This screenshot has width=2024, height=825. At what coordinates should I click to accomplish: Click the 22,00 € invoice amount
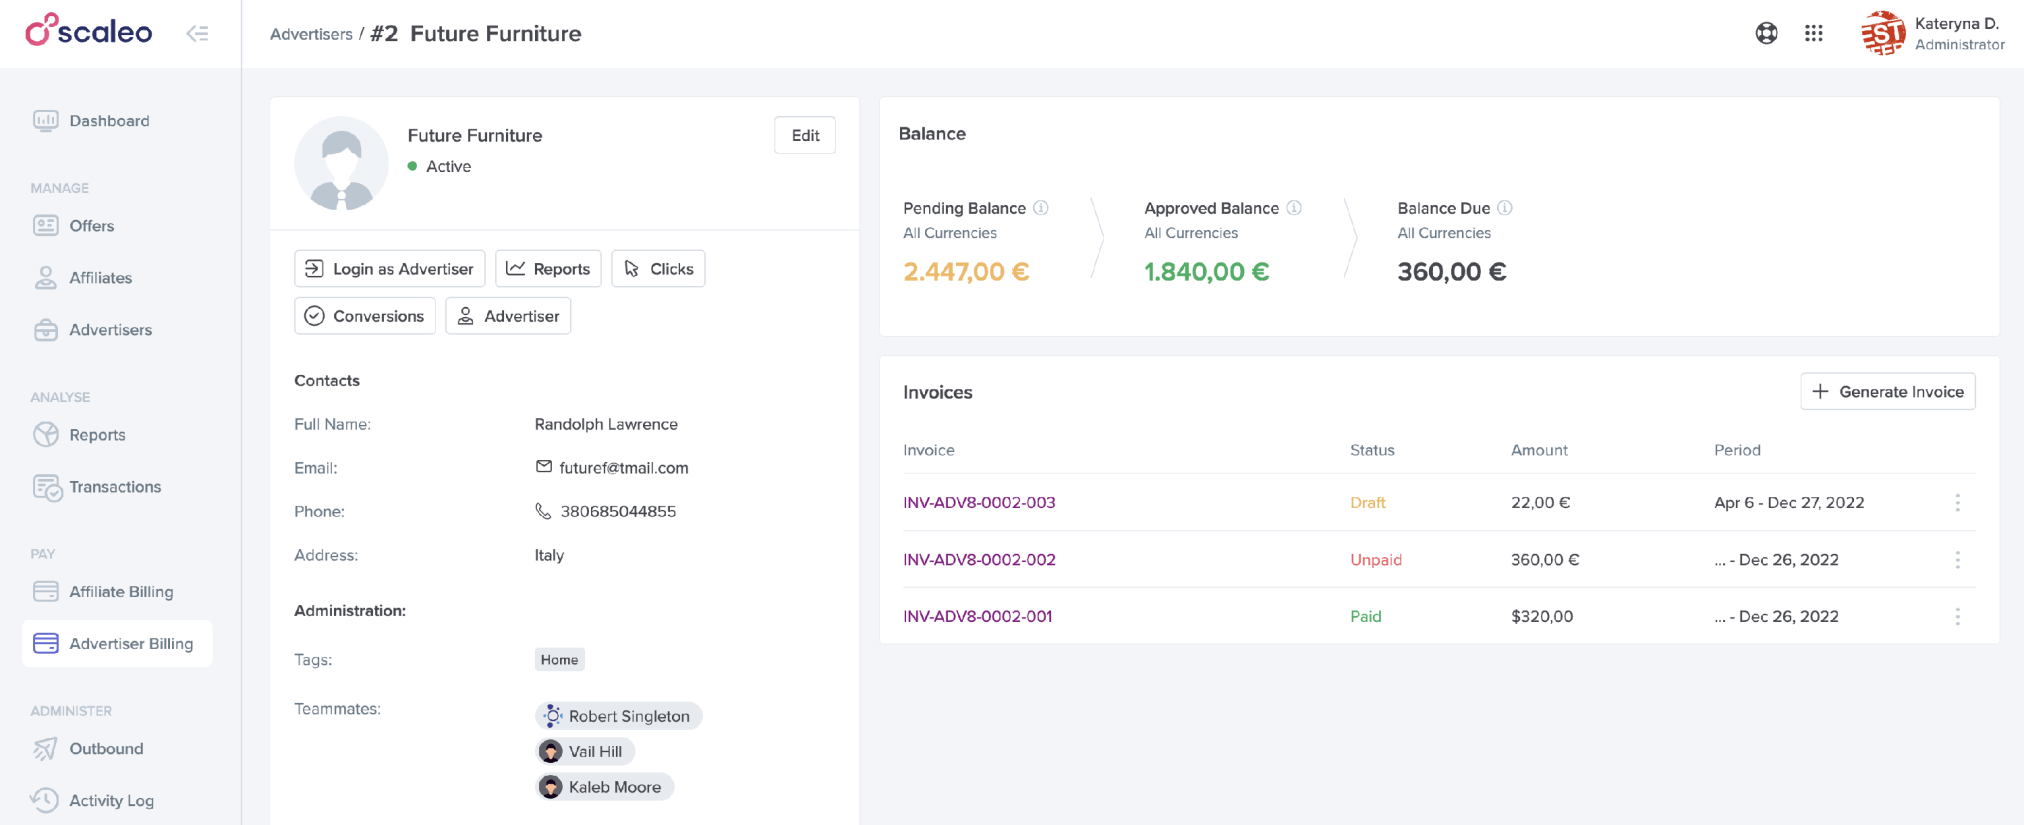pyautogui.click(x=1541, y=503)
